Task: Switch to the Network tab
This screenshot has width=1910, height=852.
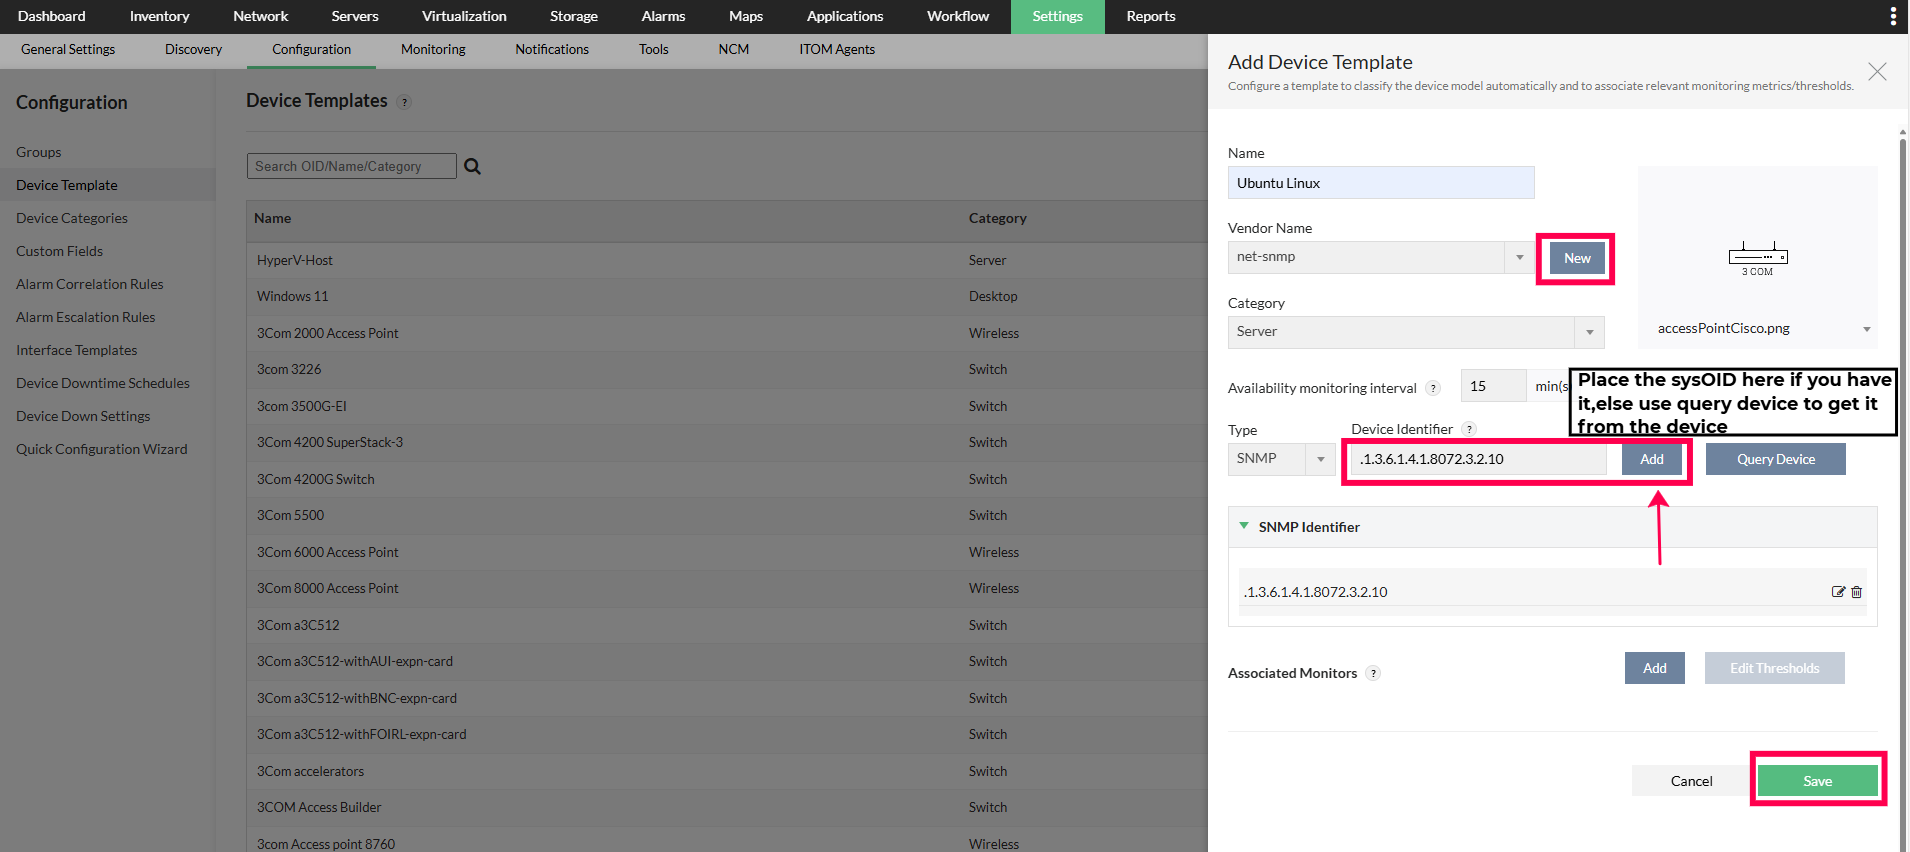Action: (260, 16)
